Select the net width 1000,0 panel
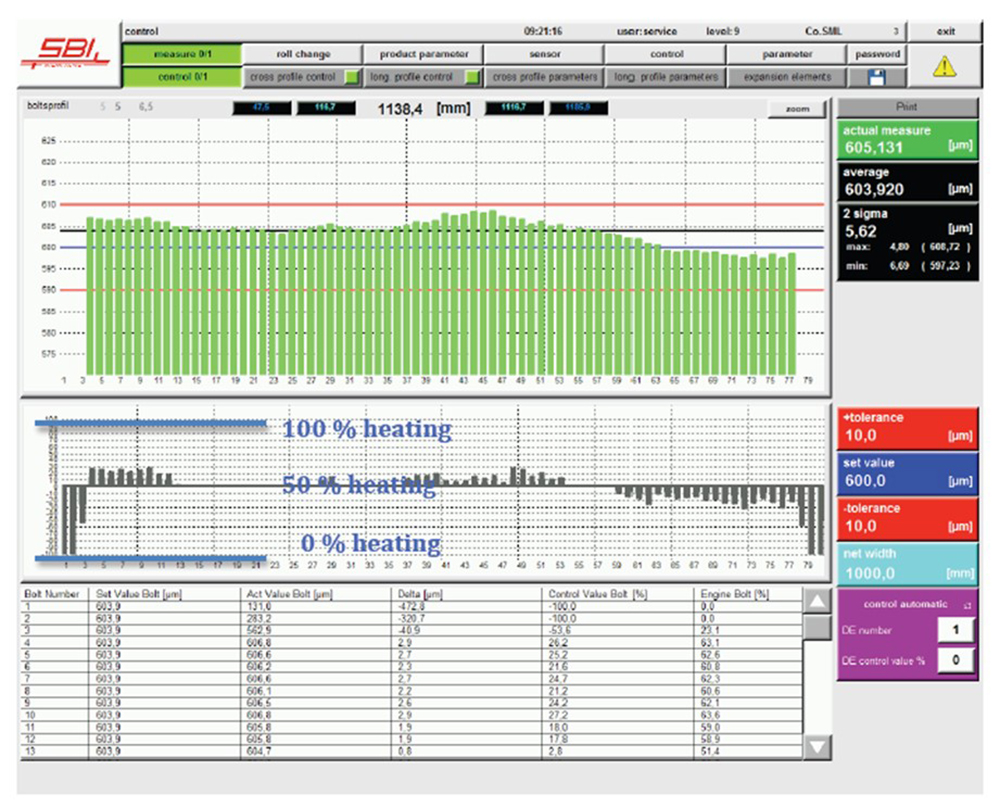The height and width of the screenshot is (807, 1000). click(x=907, y=564)
